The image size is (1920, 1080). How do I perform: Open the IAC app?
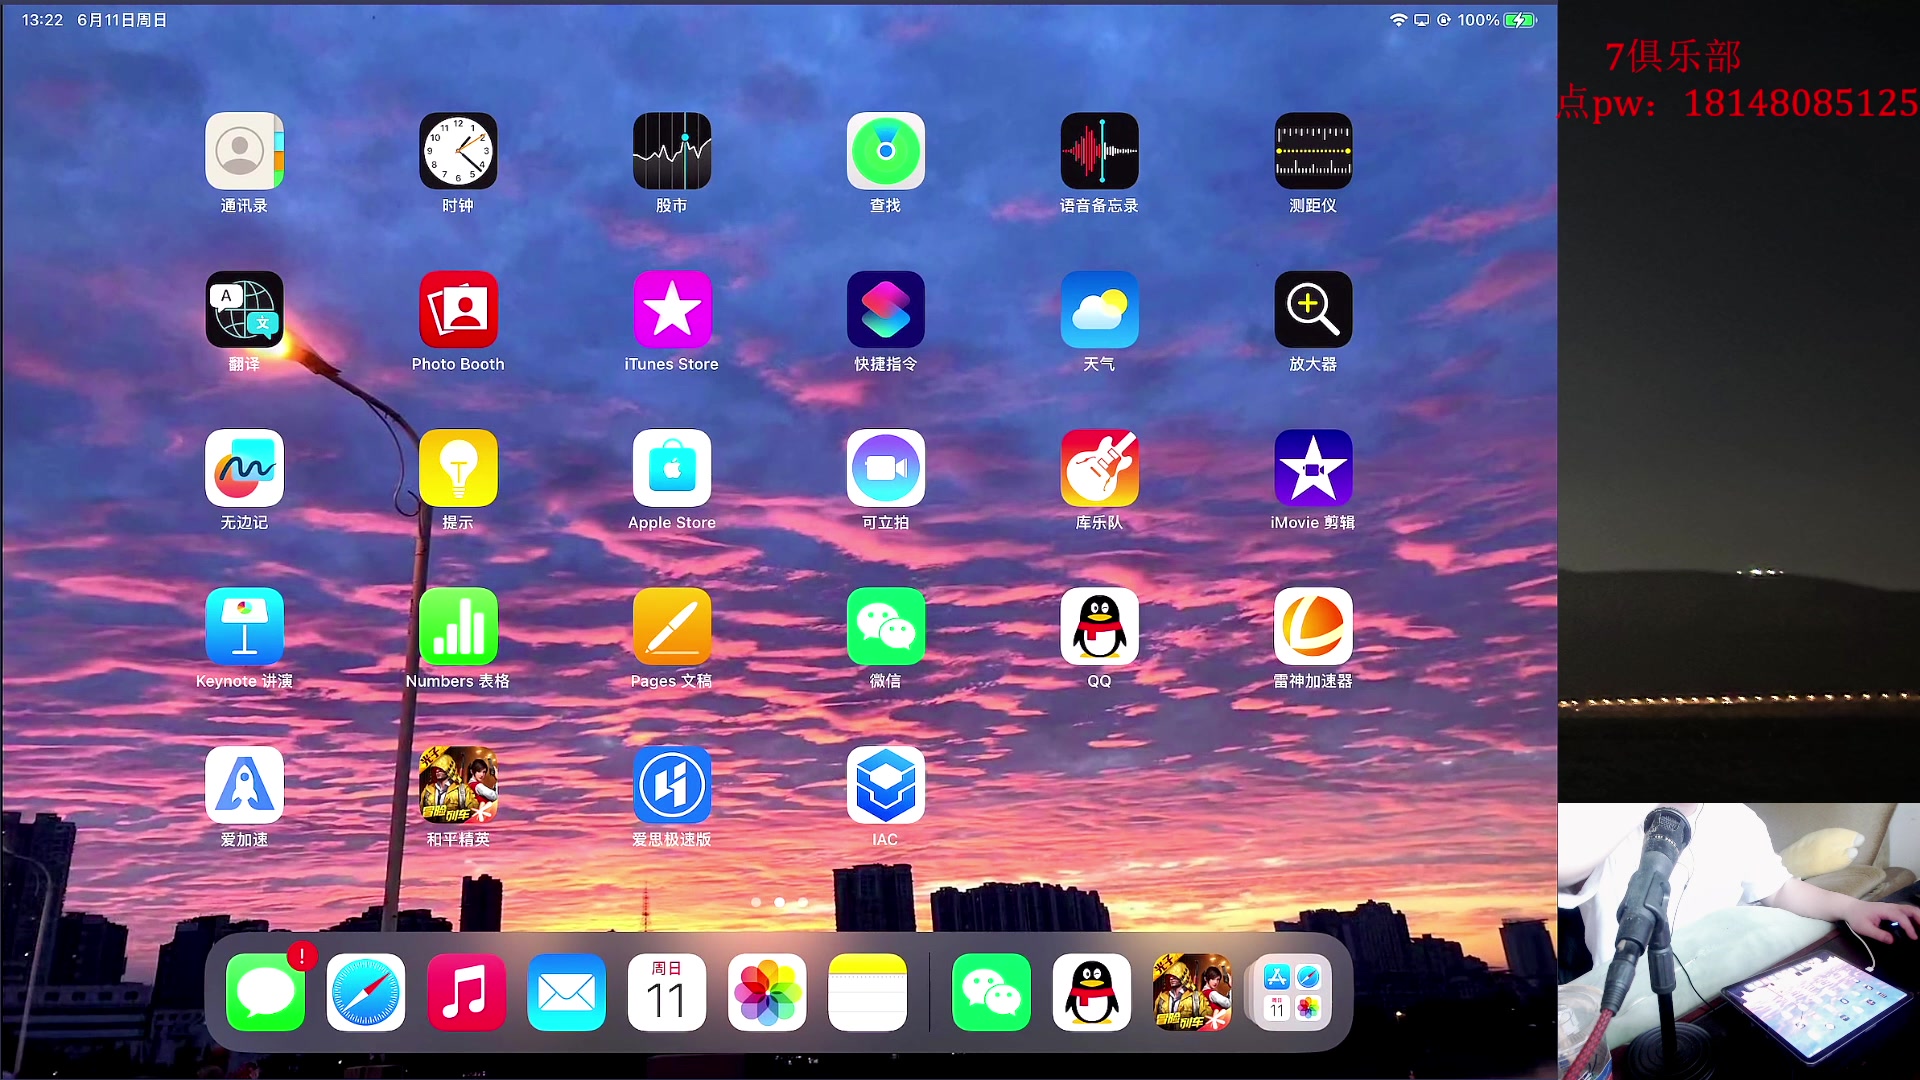coord(885,785)
